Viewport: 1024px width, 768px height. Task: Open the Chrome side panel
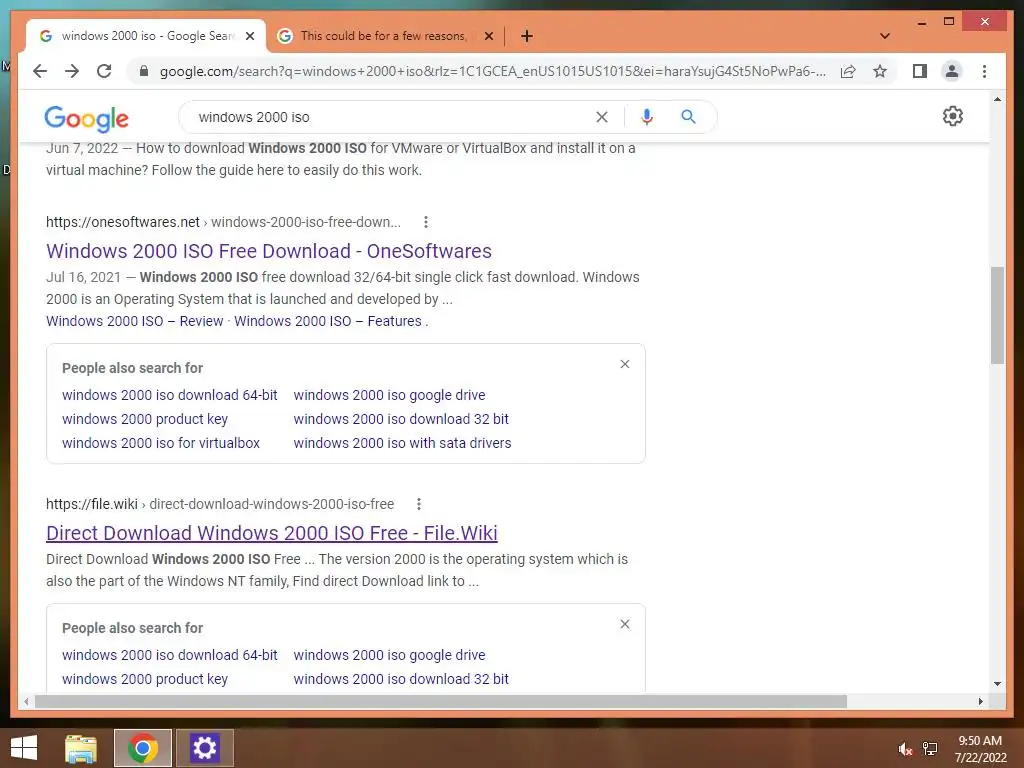tap(920, 71)
